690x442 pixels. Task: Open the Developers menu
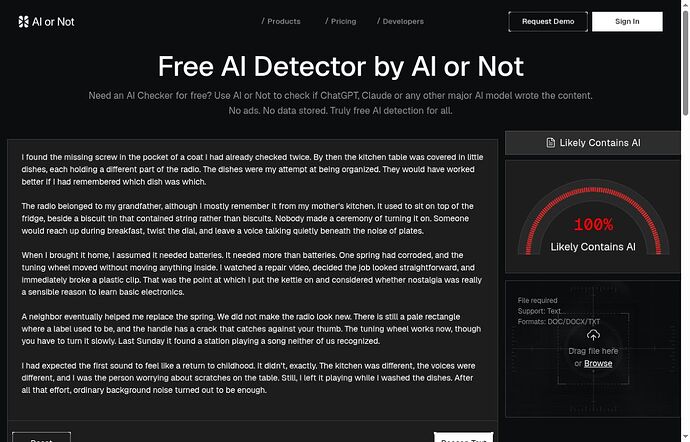point(400,21)
